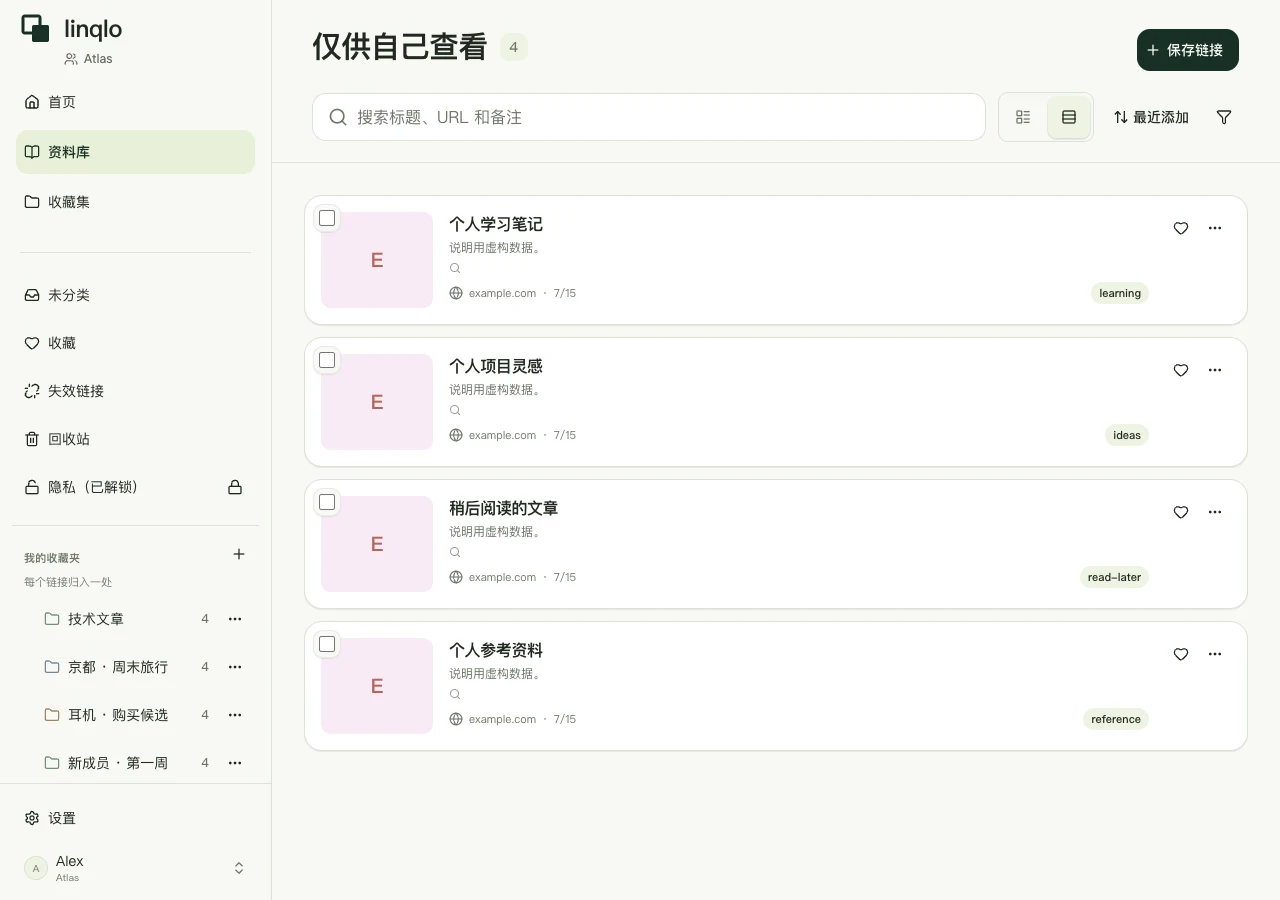Open options menu for 技术文章 folder

coord(235,619)
